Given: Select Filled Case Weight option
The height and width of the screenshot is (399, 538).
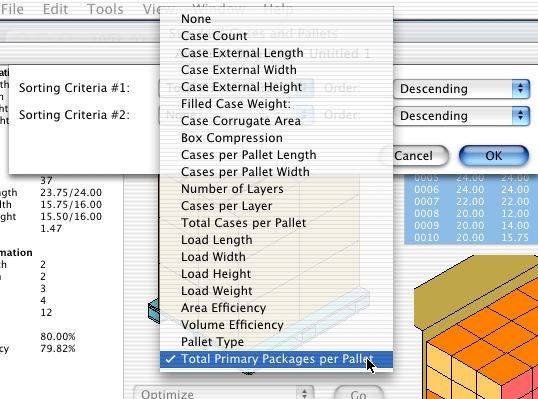Looking at the screenshot, I should pyautogui.click(x=276, y=104).
